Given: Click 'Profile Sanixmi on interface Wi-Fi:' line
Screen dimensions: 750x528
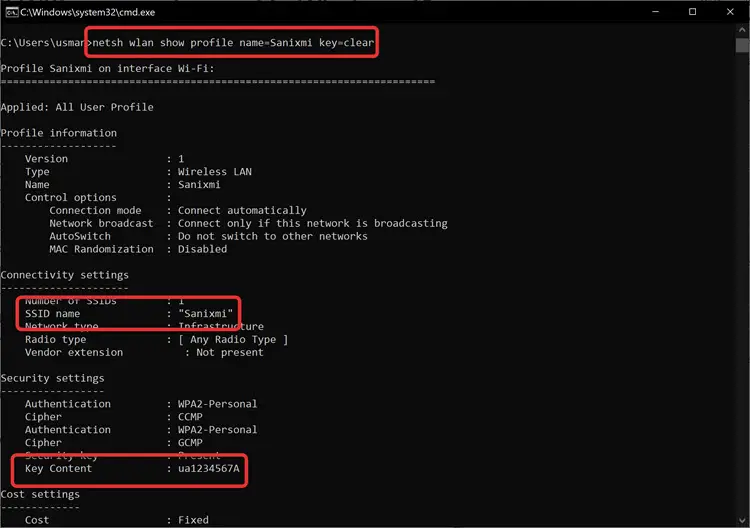Looking at the screenshot, I should tap(108, 68).
